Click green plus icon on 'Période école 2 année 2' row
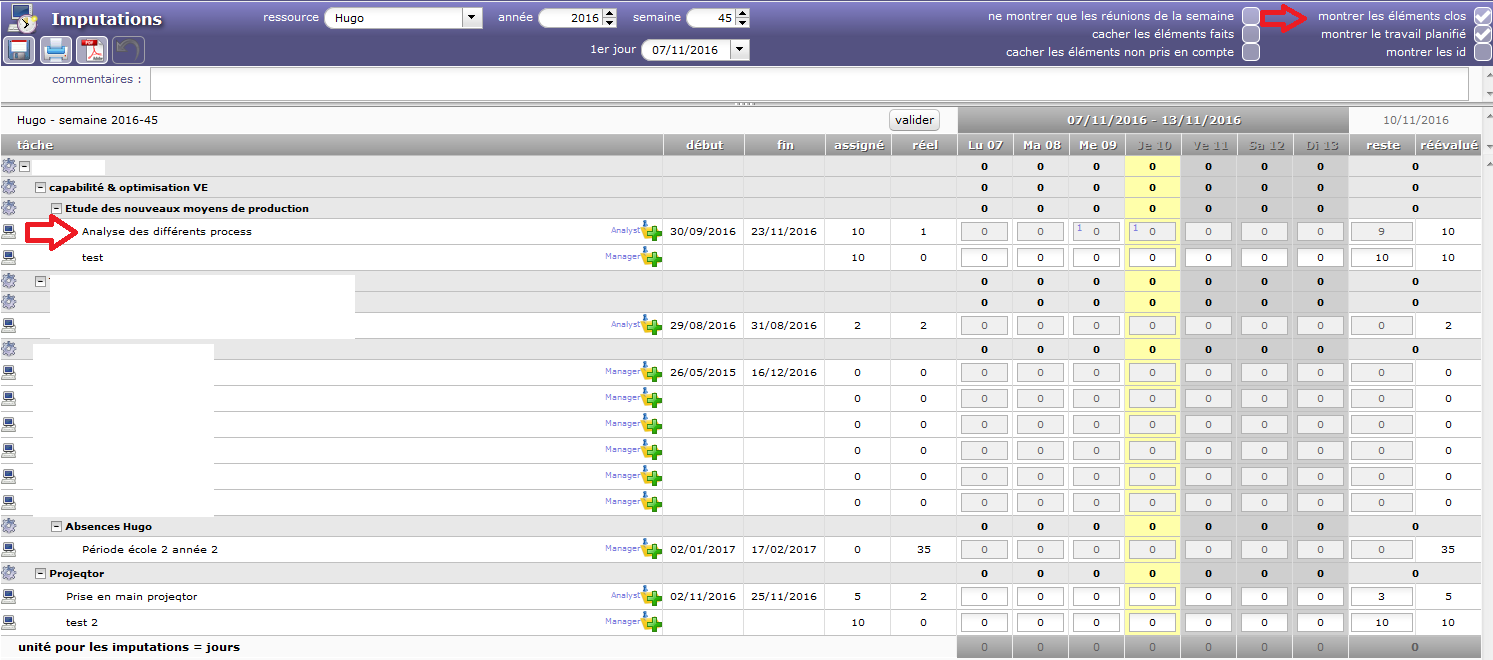 coord(652,550)
